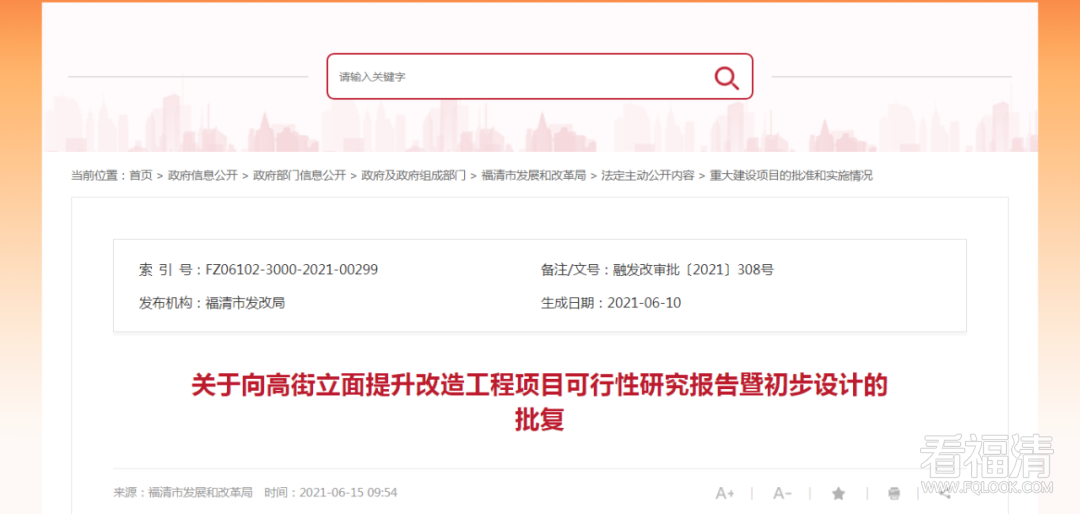Click the star favorite icon
The width and height of the screenshot is (1080, 514).
(x=838, y=493)
